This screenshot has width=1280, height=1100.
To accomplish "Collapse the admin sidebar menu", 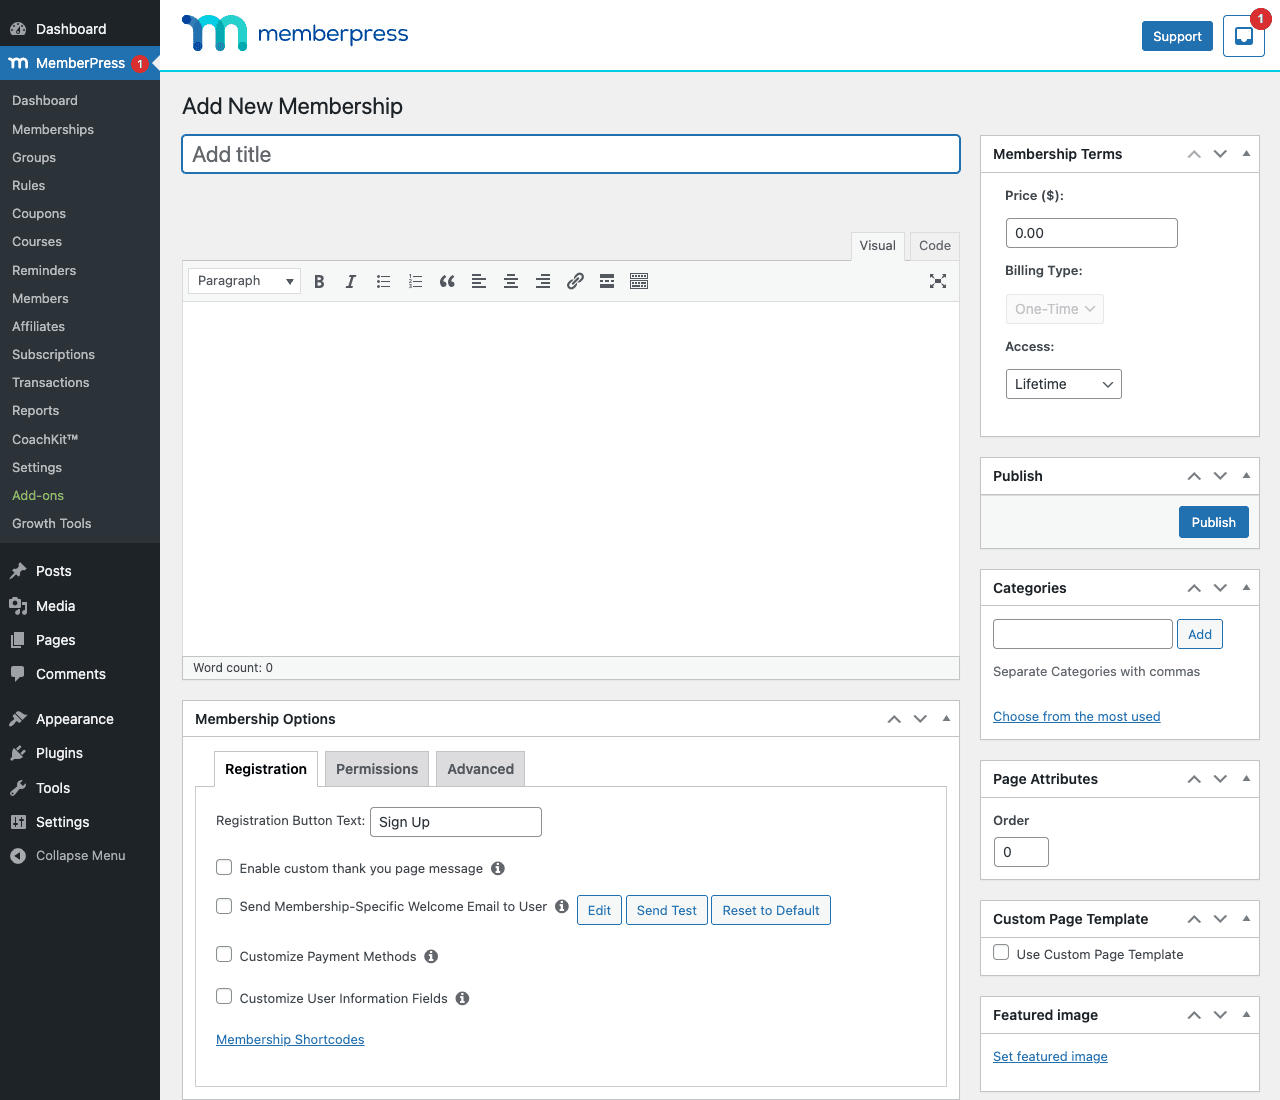I will [x=80, y=855].
